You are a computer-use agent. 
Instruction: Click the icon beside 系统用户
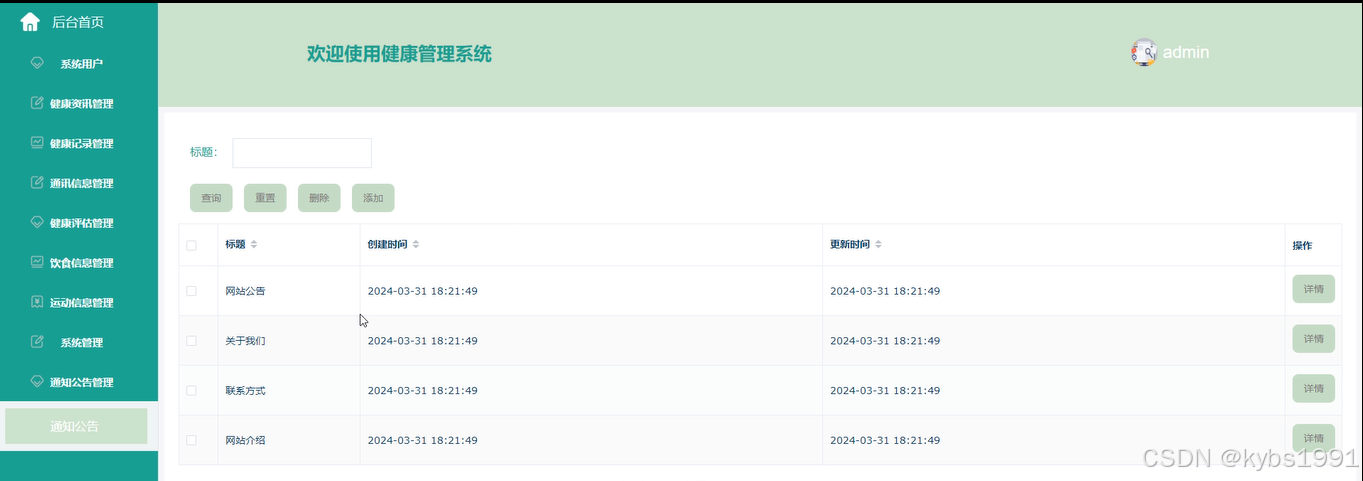pyautogui.click(x=38, y=63)
